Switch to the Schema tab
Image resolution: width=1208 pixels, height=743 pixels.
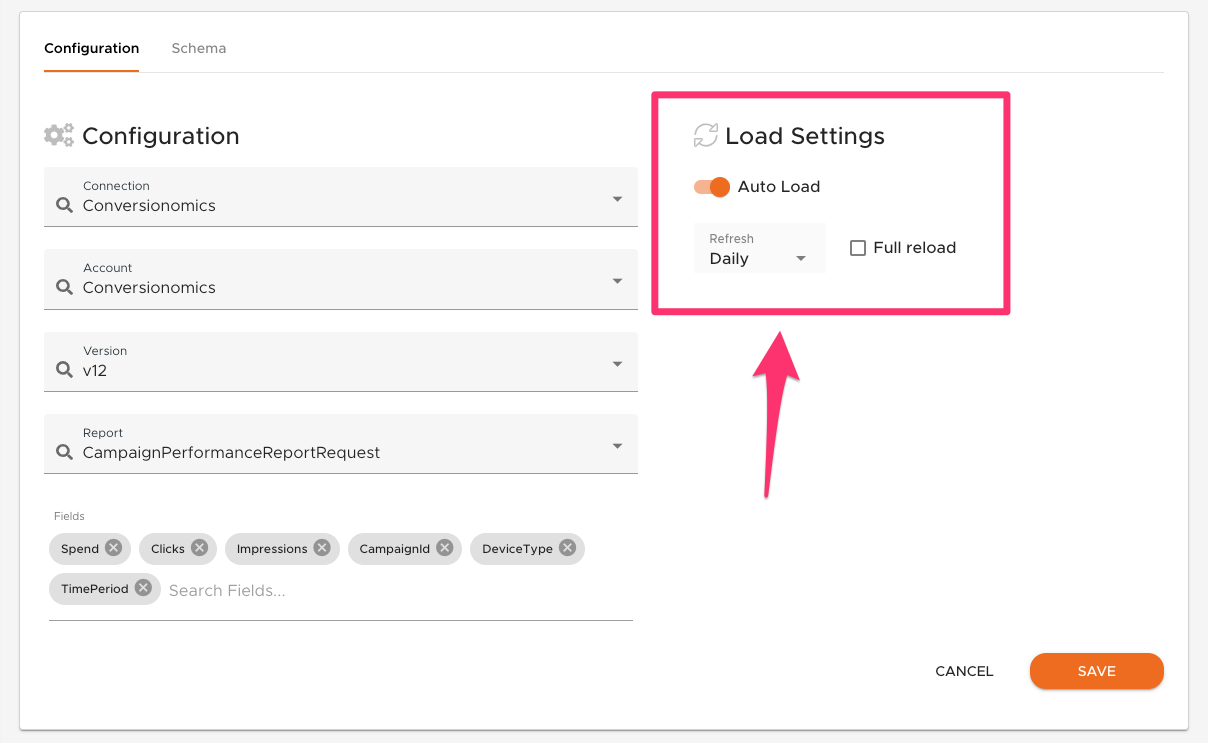(198, 48)
